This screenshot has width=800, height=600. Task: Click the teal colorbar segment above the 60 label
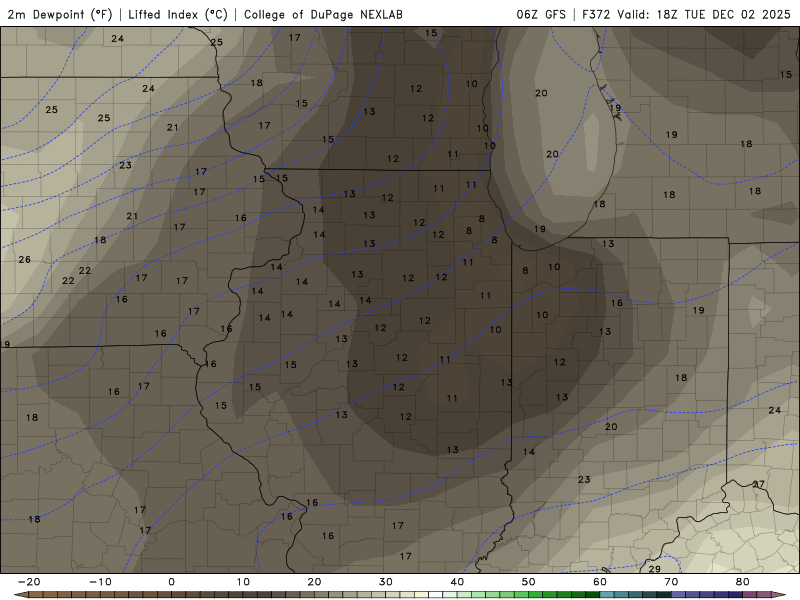607,595
